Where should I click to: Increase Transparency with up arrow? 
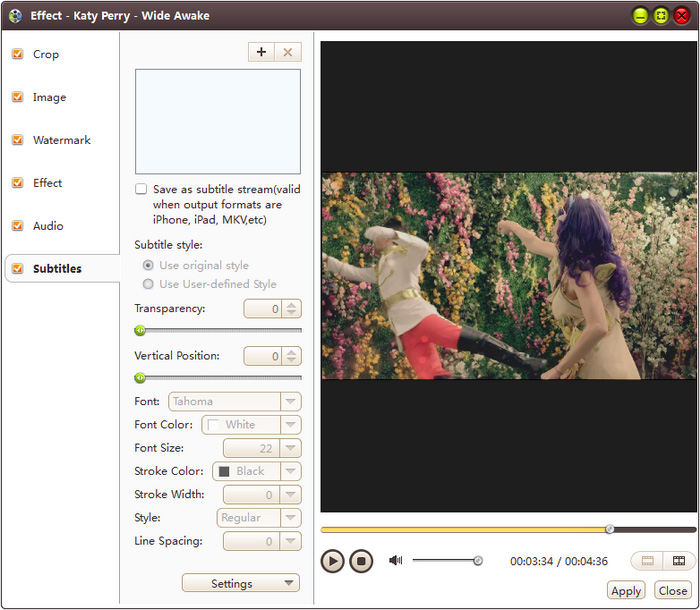click(x=292, y=305)
